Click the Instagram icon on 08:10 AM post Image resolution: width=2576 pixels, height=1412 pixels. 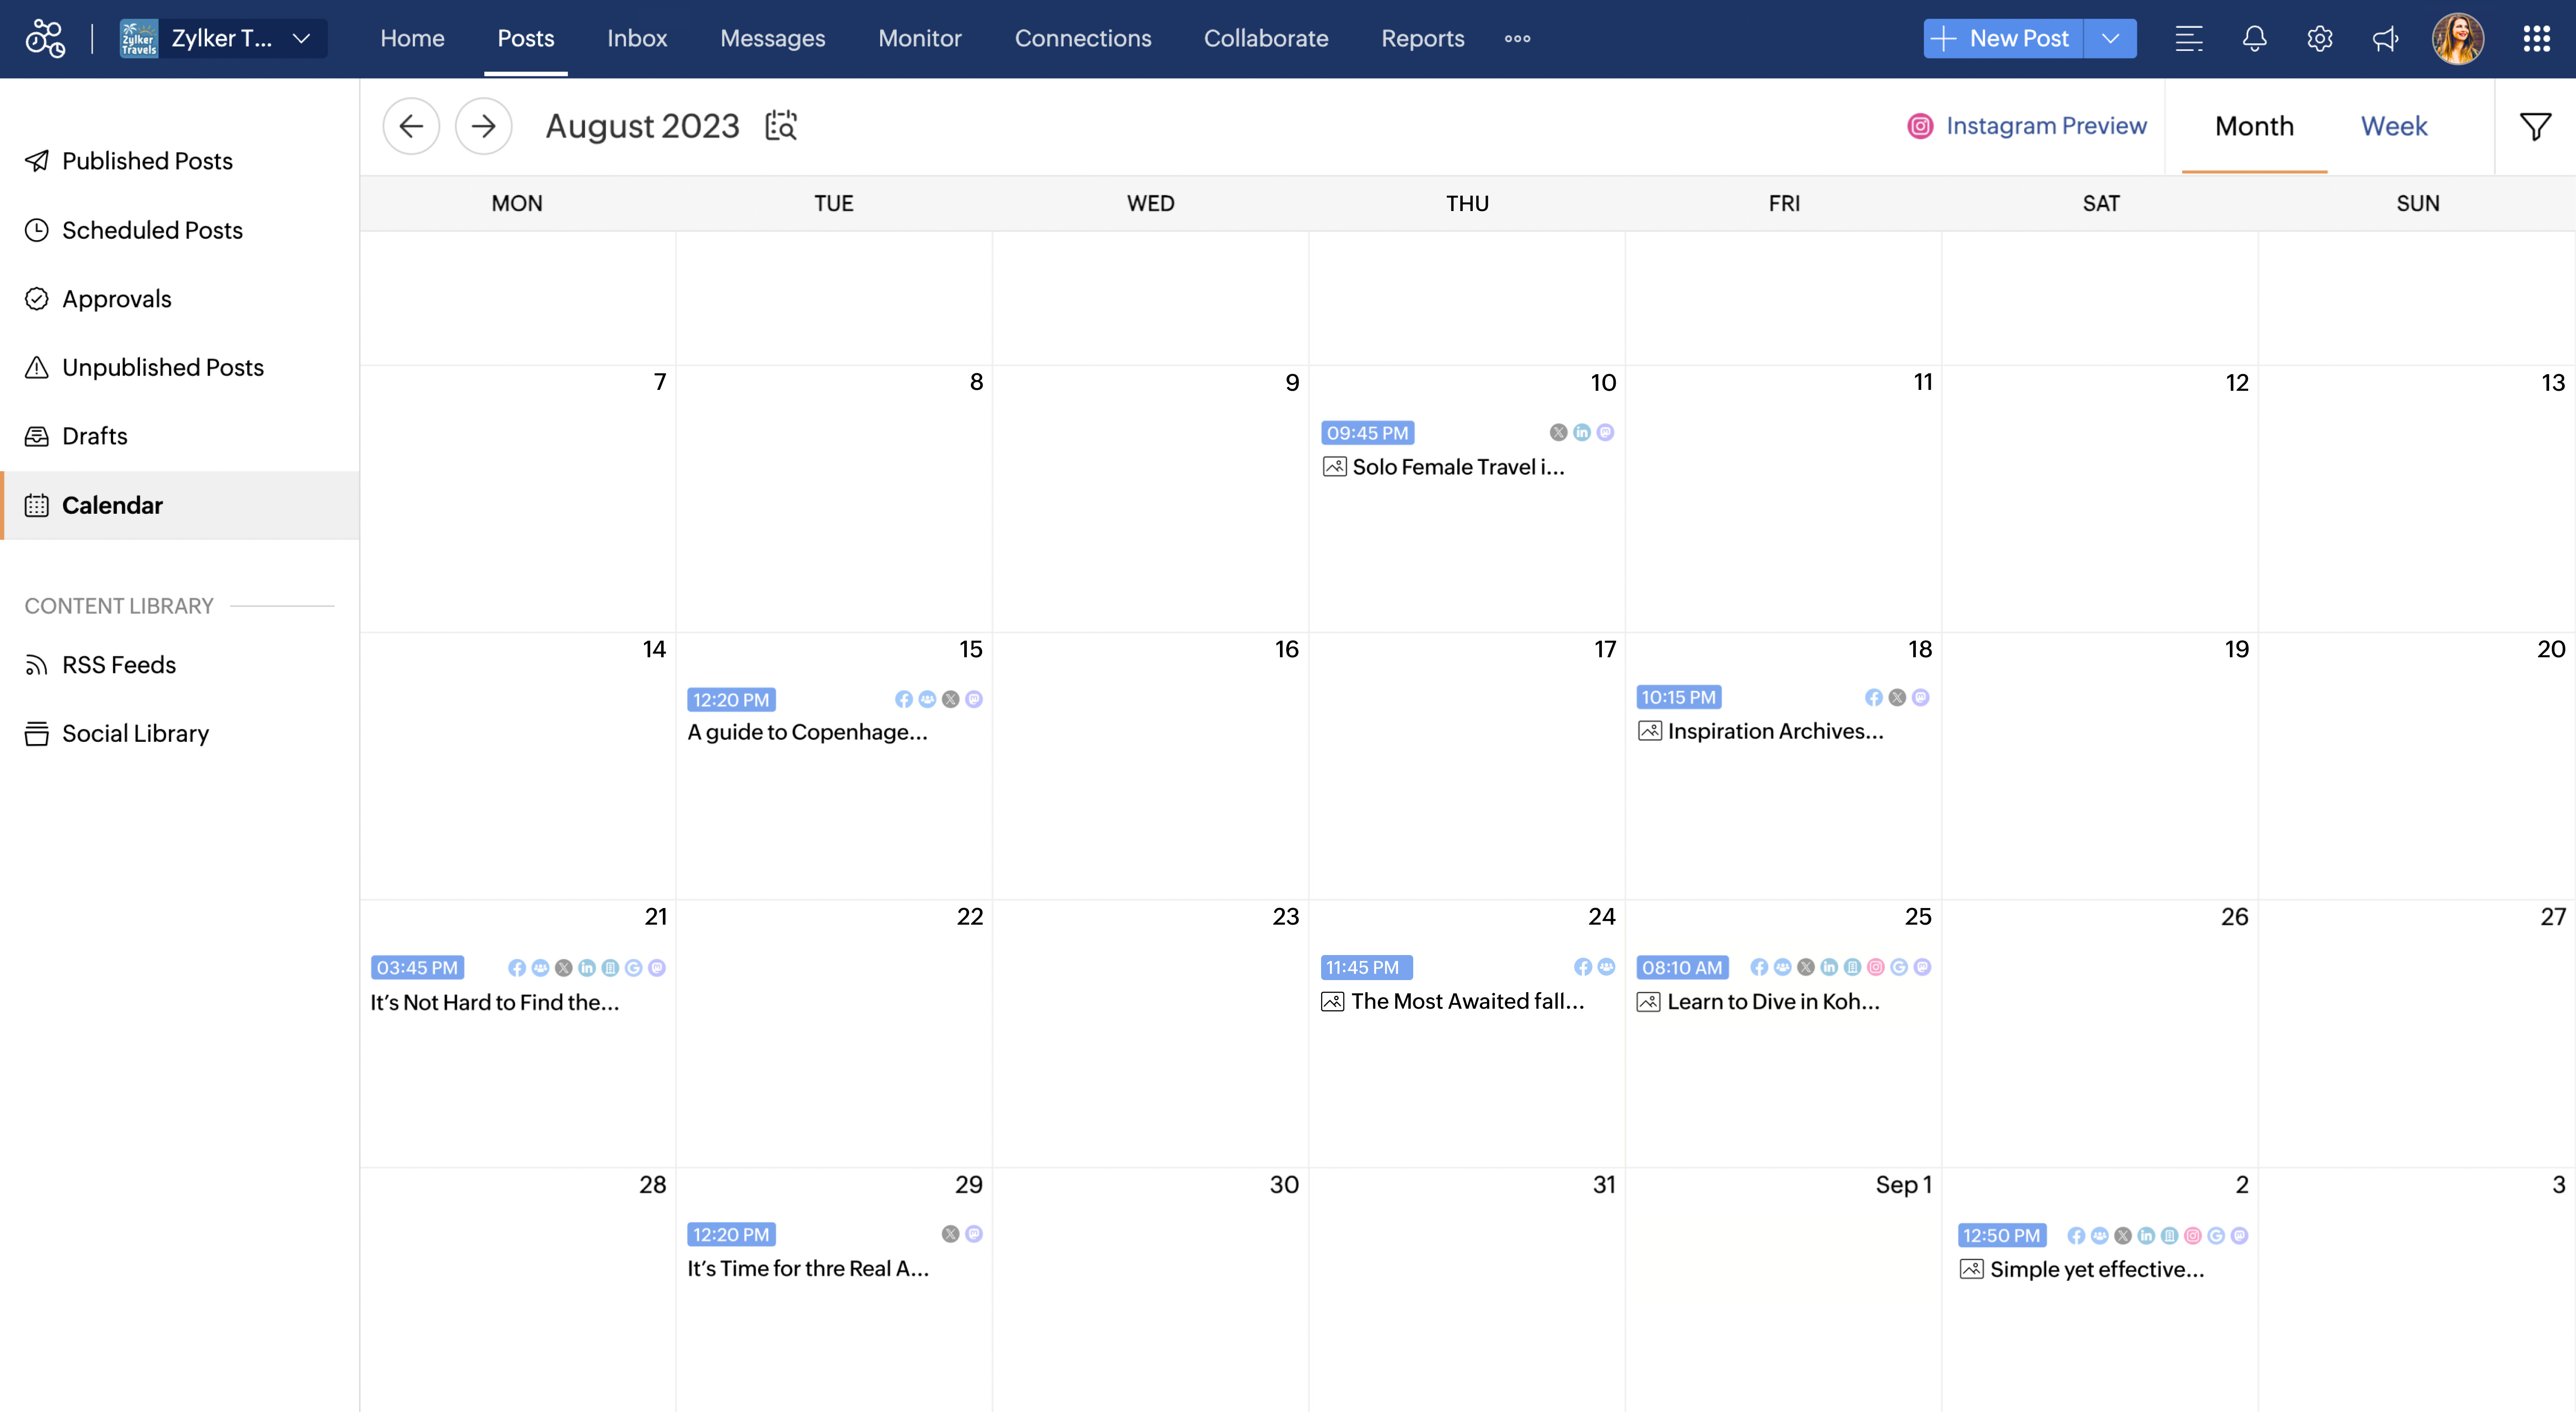pos(1875,967)
